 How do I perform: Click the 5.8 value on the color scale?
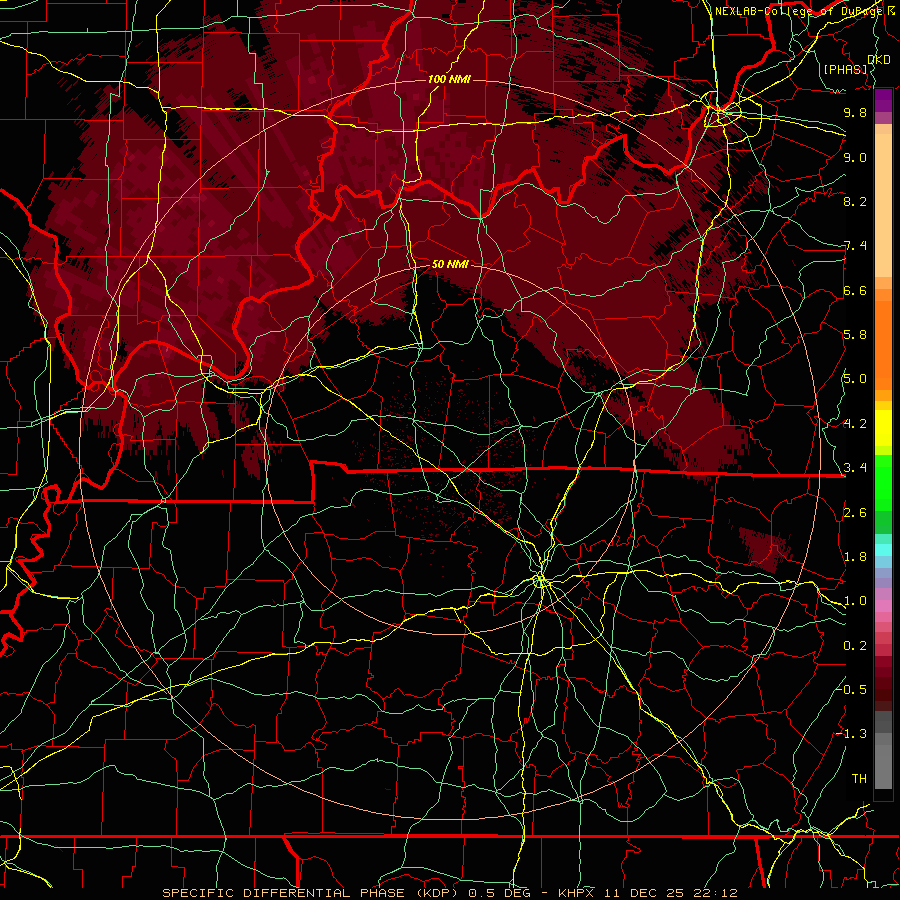coord(855,335)
